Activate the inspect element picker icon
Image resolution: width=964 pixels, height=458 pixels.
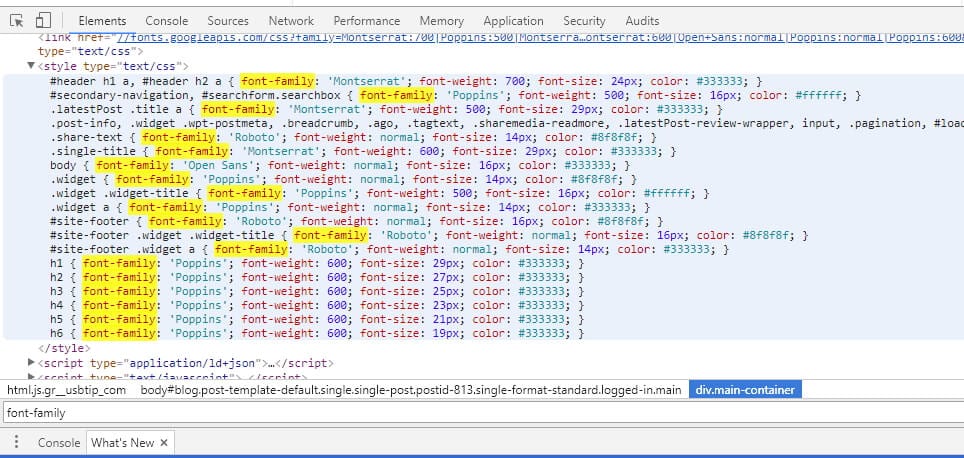(17, 20)
